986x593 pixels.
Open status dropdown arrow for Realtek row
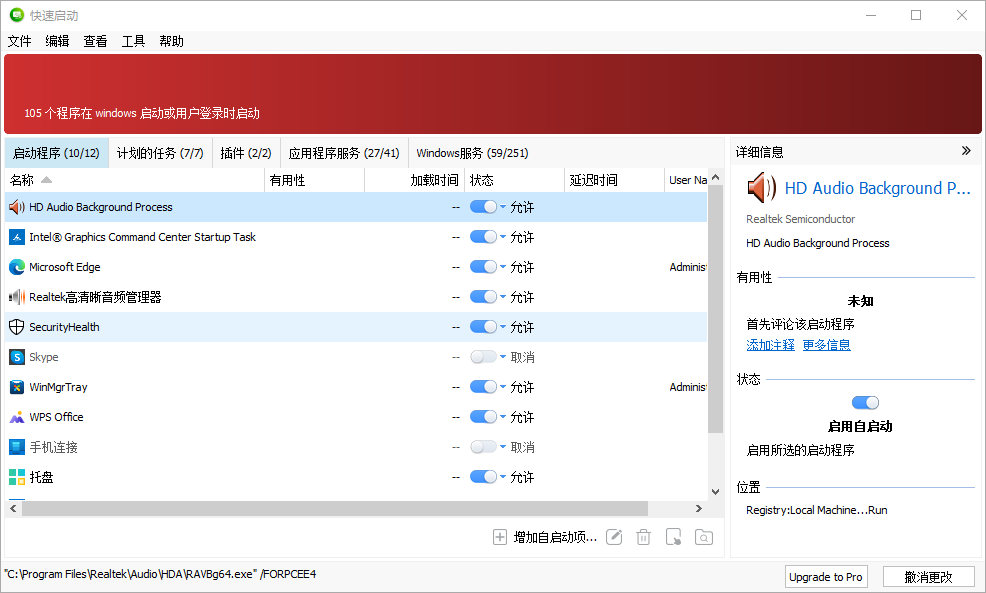(x=503, y=297)
